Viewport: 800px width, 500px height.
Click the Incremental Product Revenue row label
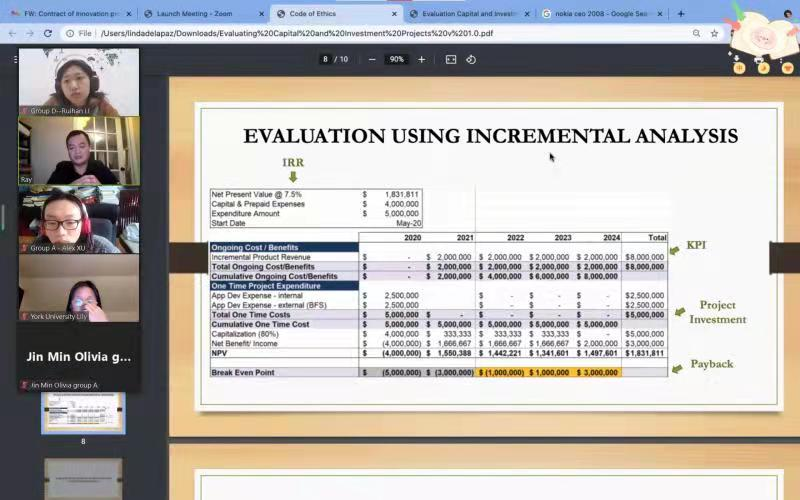(x=261, y=257)
